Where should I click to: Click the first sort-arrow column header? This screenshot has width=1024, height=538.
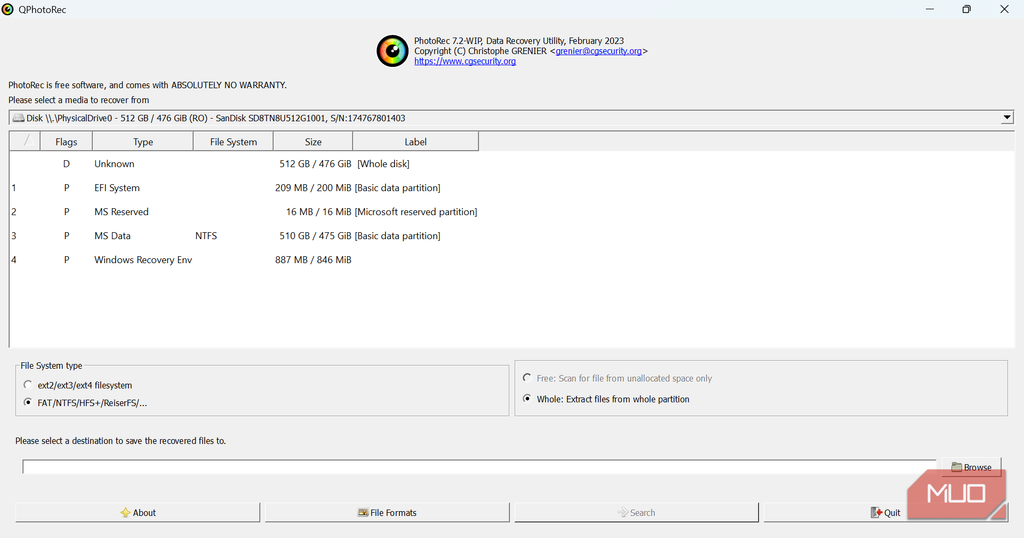click(25, 142)
